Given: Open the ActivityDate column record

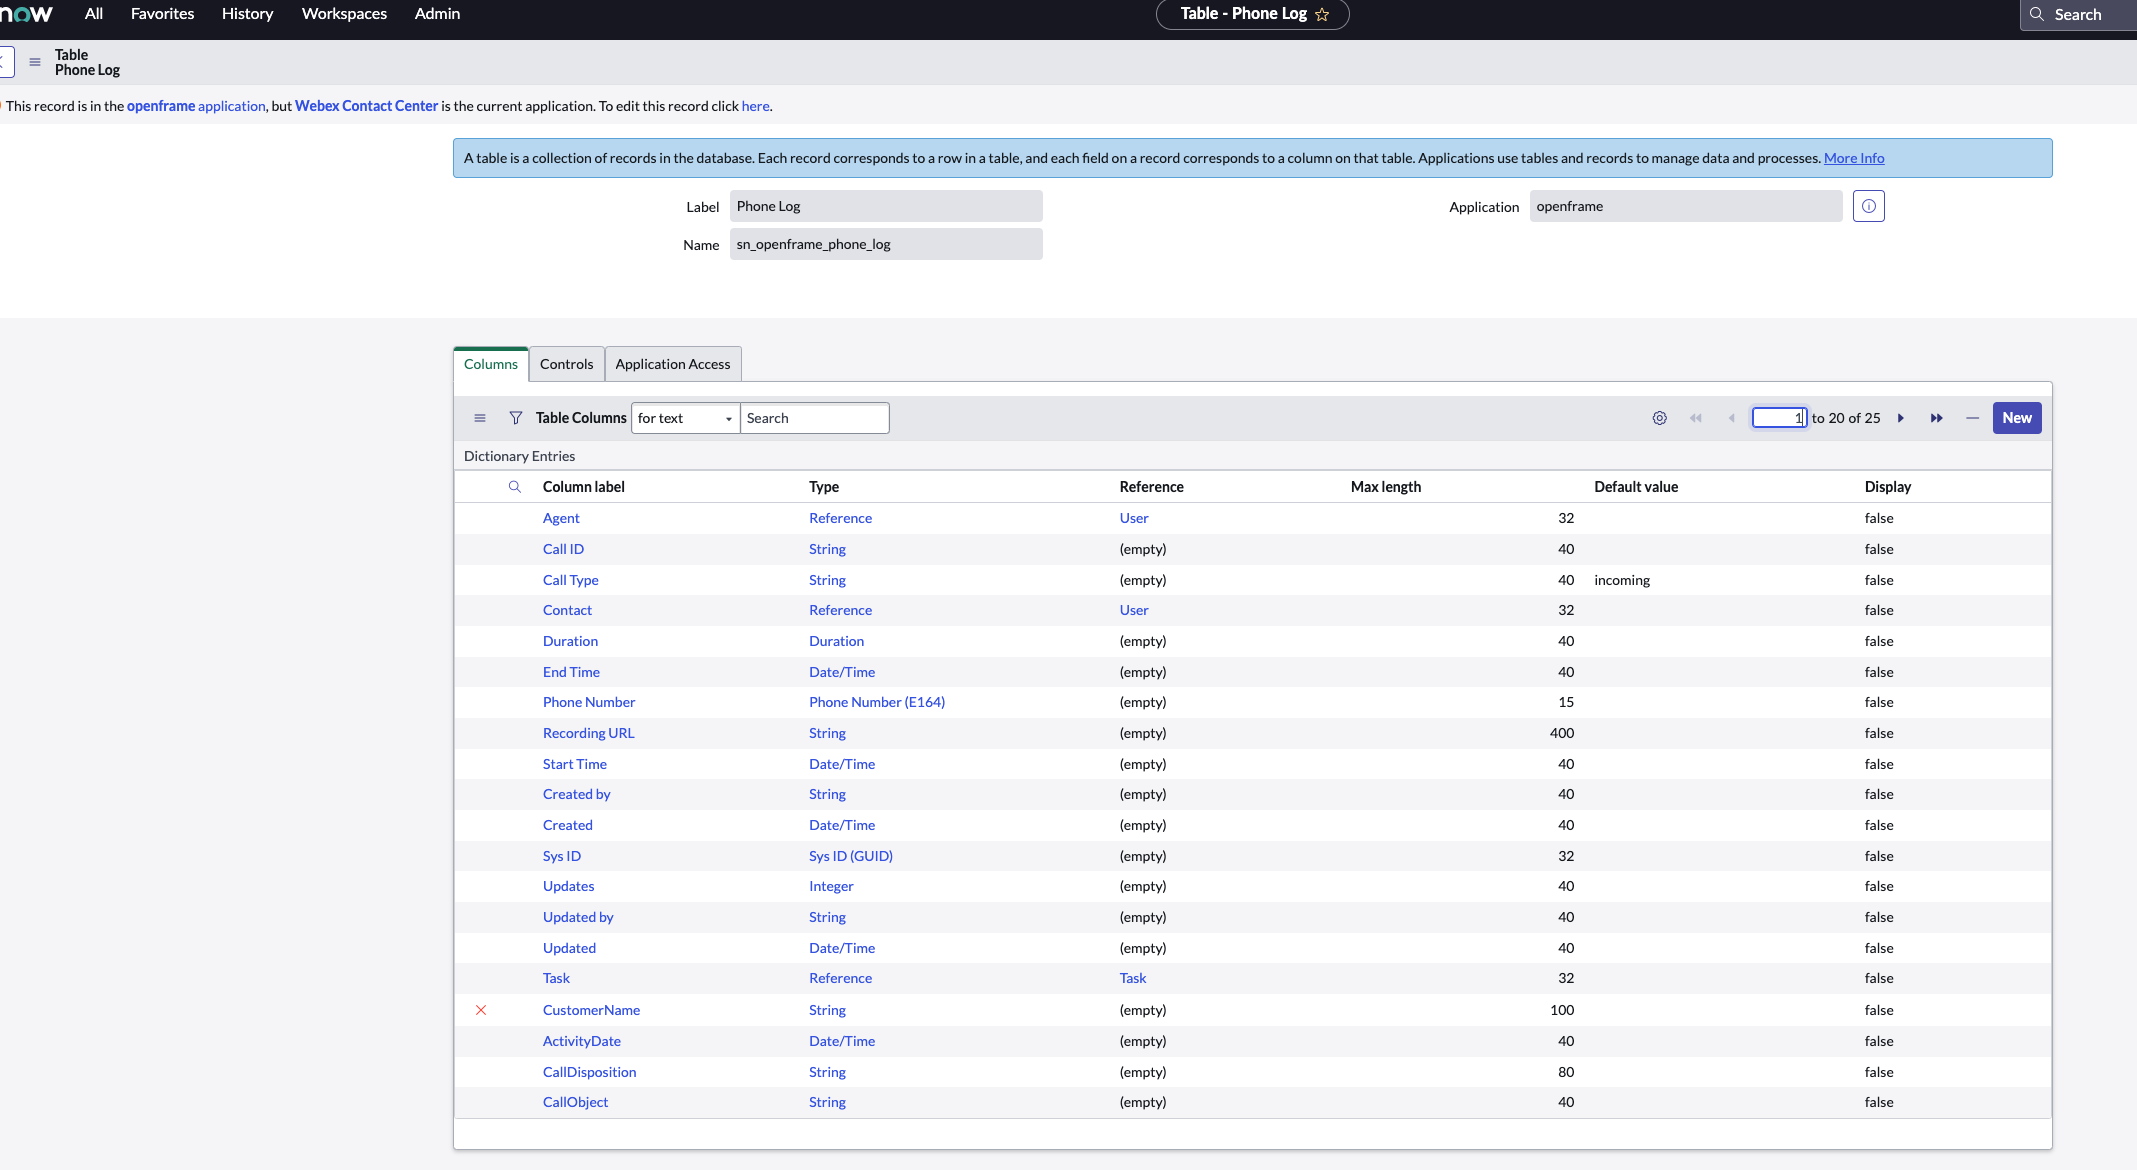Looking at the screenshot, I should click(x=582, y=1041).
